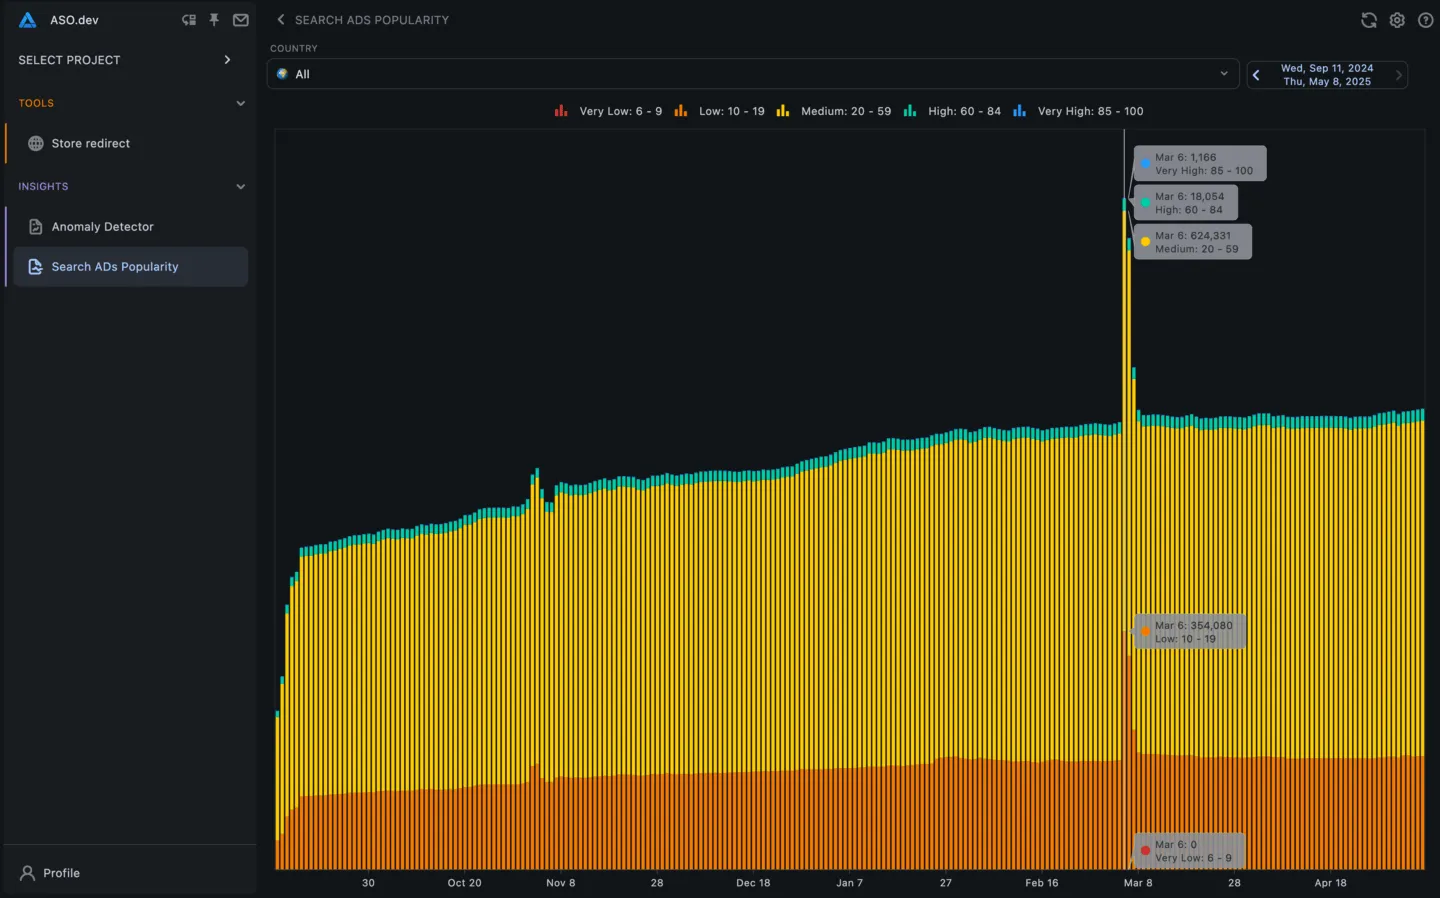
Task: Select the Anomaly Detector tool icon
Action: 35,227
